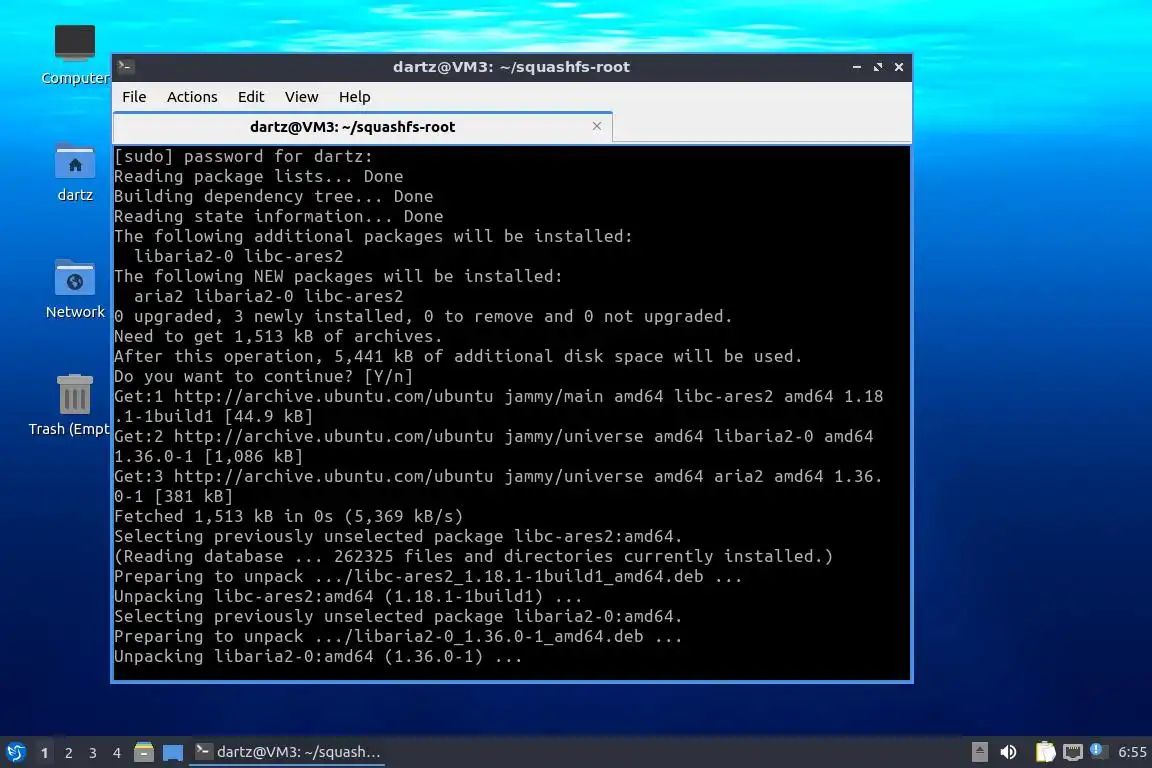Minimize the terminal window
1152x768 pixels.
click(x=857, y=67)
